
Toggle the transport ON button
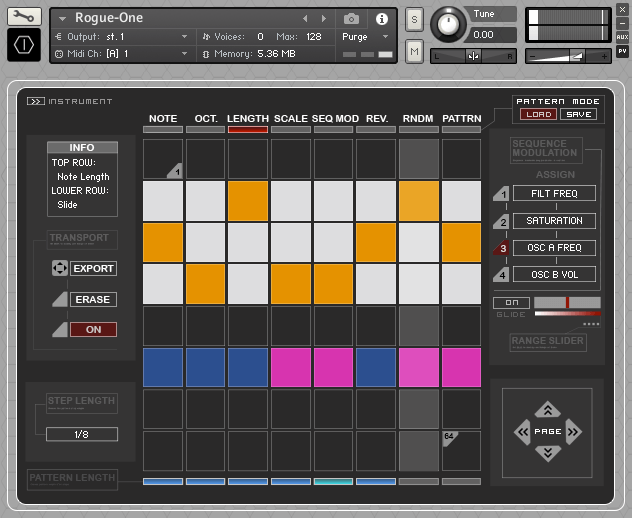coord(93,329)
